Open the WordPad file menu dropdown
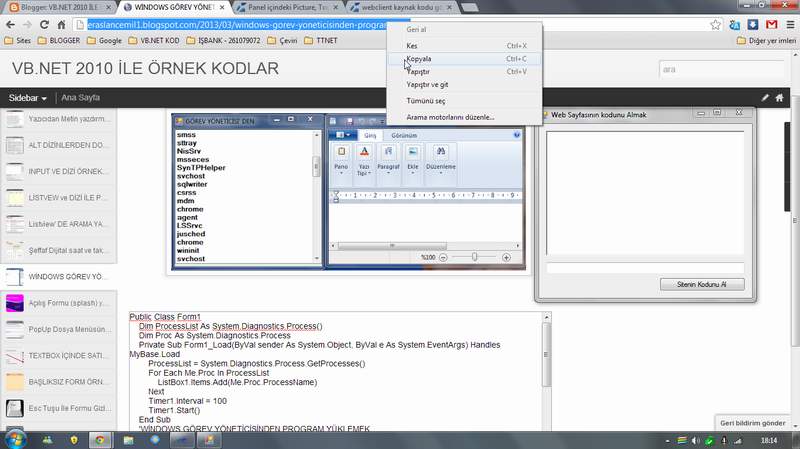800x449 pixels. point(342,135)
